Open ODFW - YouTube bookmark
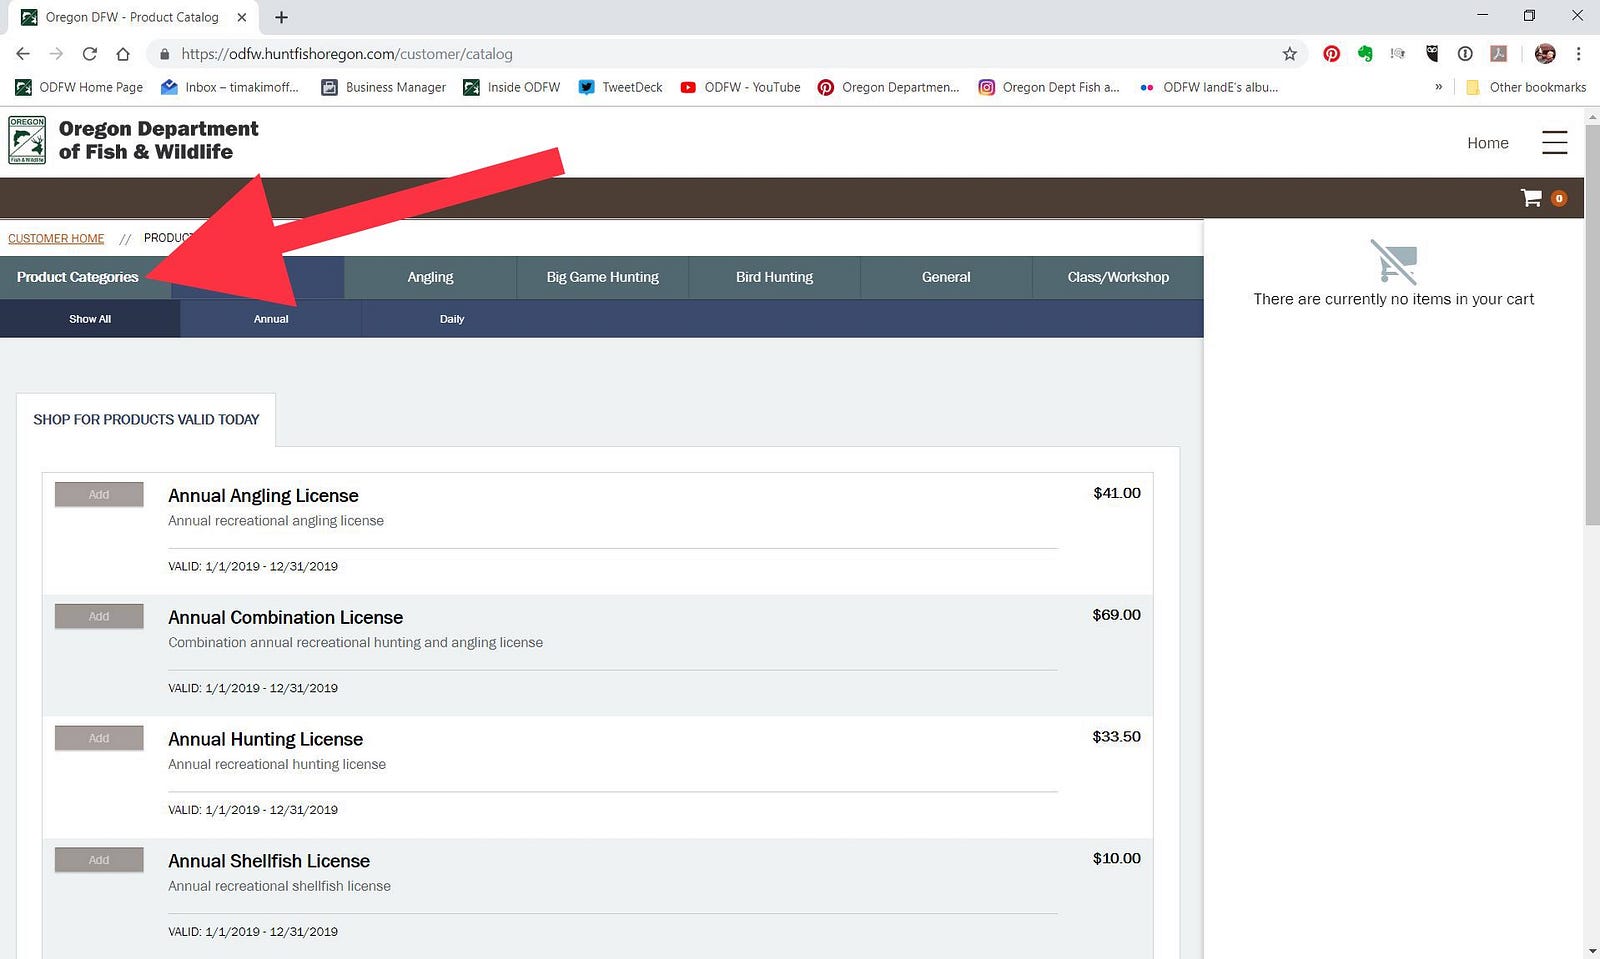The width and height of the screenshot is (1600, 959). 741,87
